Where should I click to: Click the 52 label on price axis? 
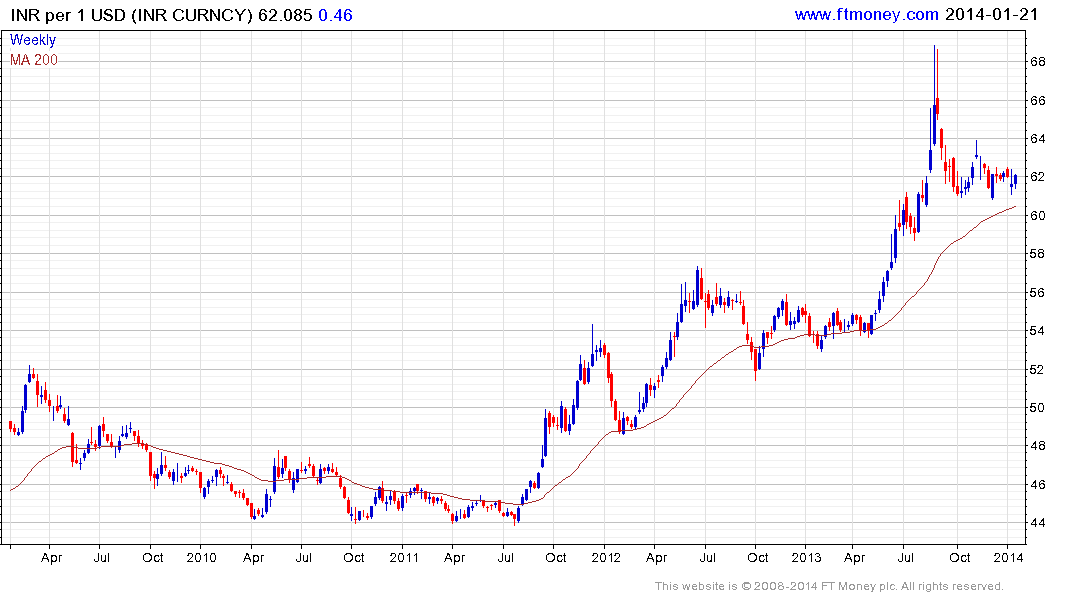pyautogui.click(x=1037, y=370)
